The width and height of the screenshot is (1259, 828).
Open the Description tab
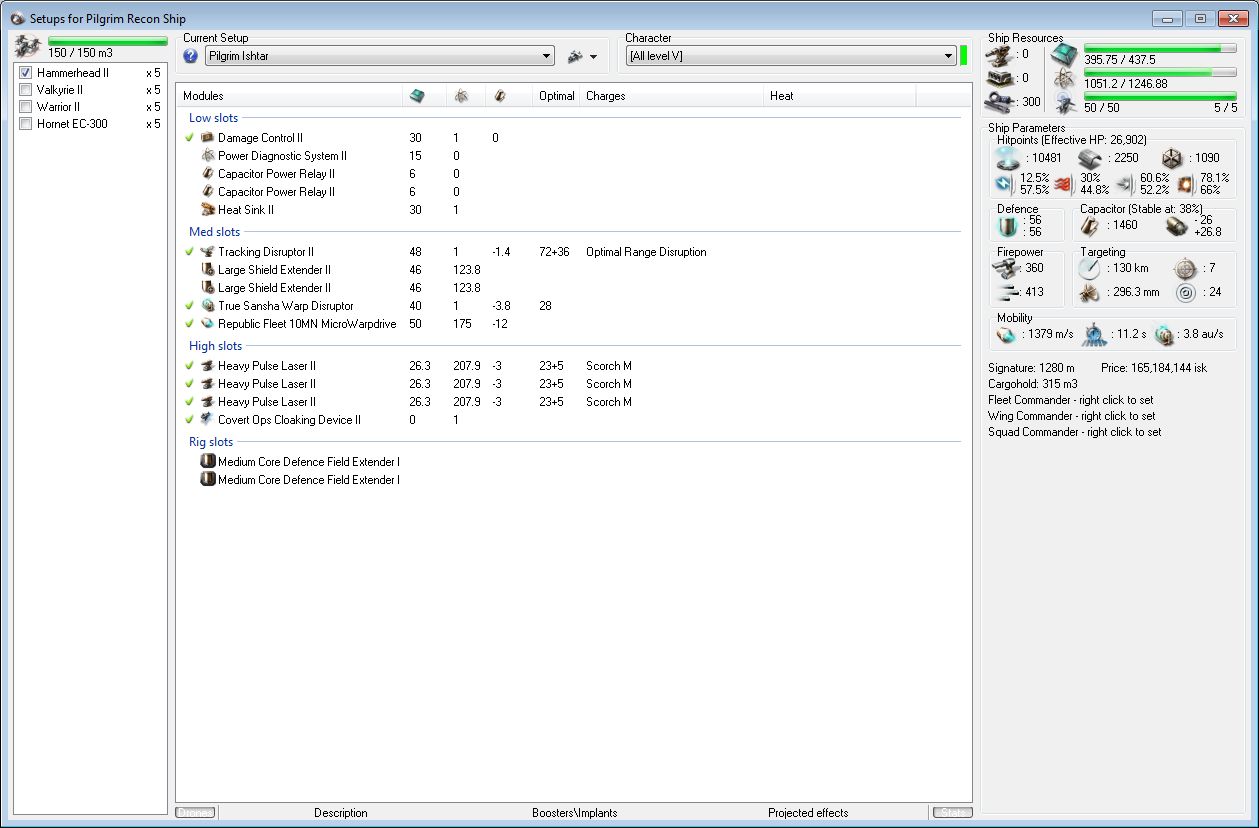[341, 813]
